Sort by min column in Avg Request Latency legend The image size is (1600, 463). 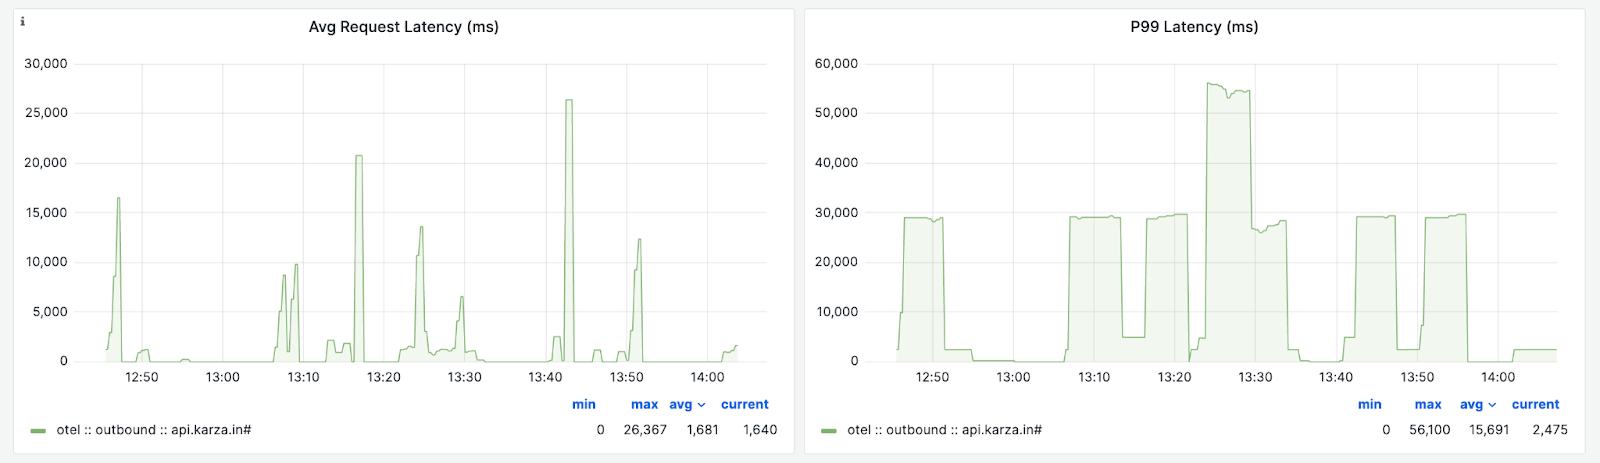583,405
